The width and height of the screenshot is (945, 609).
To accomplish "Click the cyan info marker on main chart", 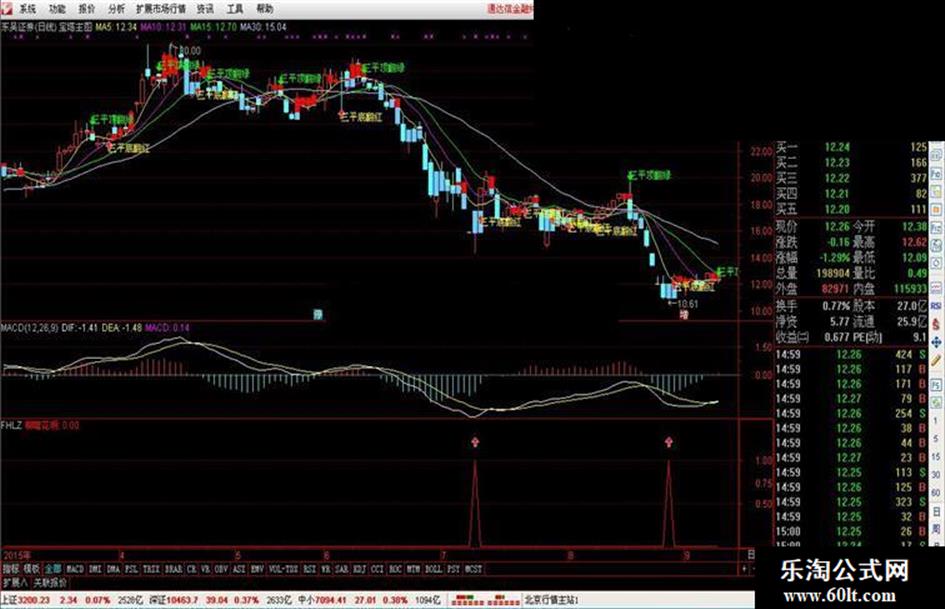I will click(x=318, y=314).
